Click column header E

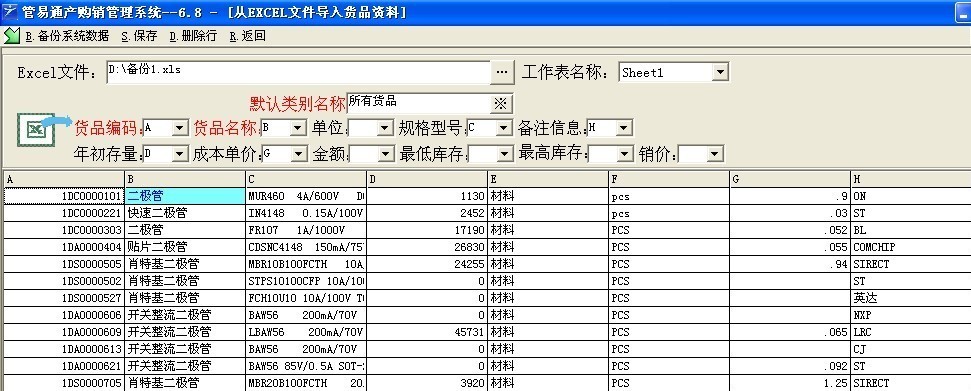click(548, 180)
